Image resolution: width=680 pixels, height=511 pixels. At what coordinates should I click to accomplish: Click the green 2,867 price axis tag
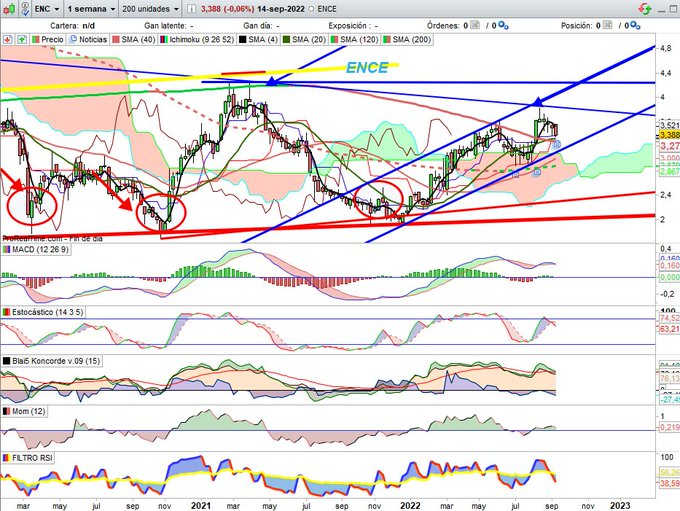[x=669, y=172]
